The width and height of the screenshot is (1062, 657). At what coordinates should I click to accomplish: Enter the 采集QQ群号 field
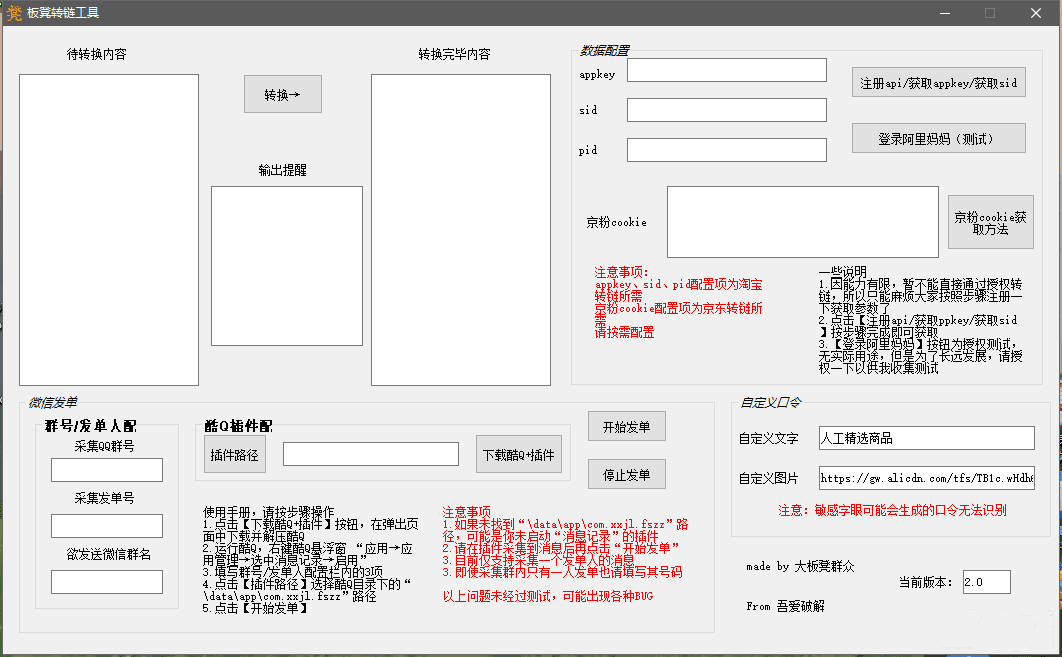pyautogui.click(x=107, y=470)
